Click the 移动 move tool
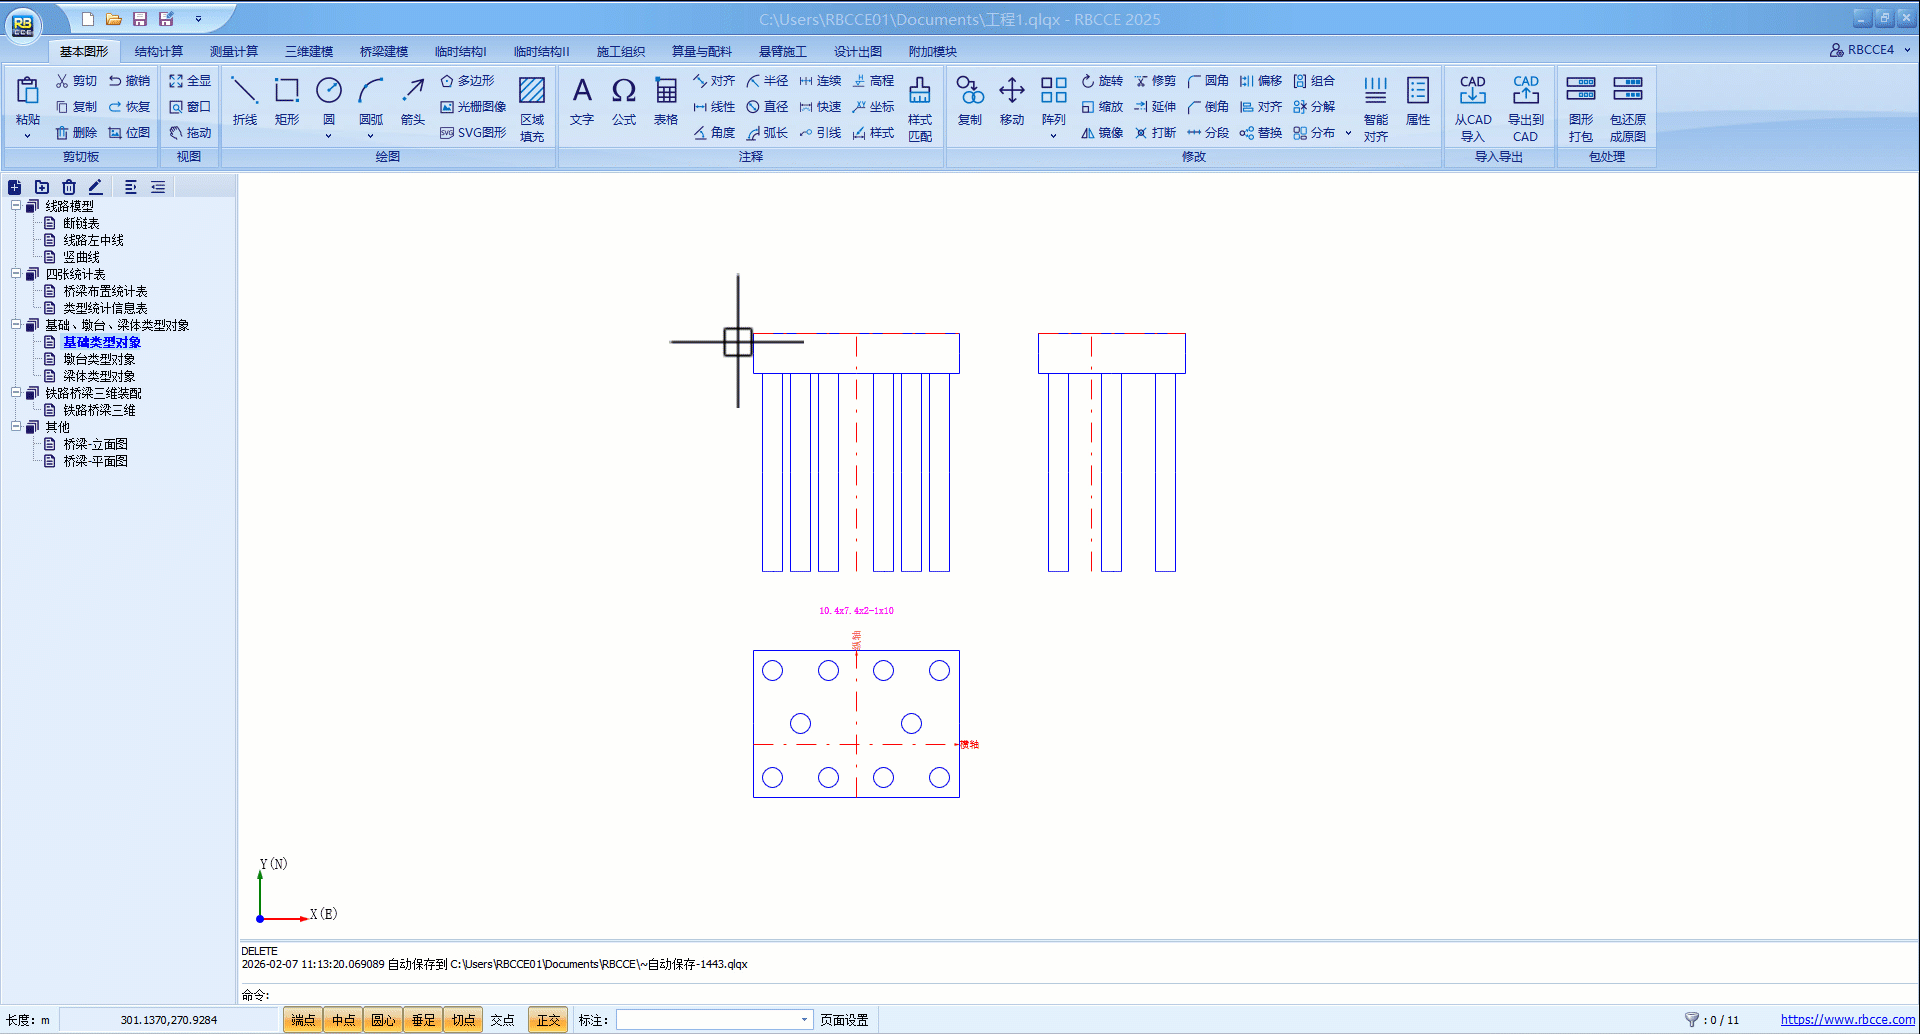Viewport: 1920px width, 1034px height. click(x=1012, y=101)
